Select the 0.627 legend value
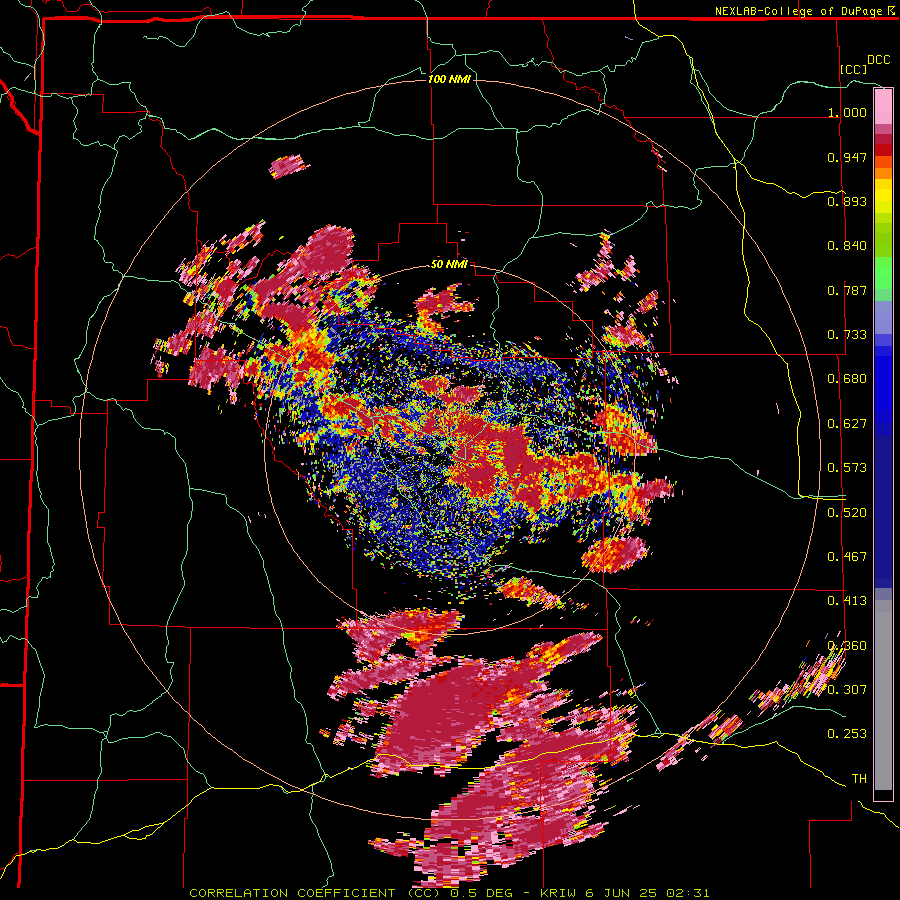Viewport: 900px width, 900px height. click(x=847, y=424)
